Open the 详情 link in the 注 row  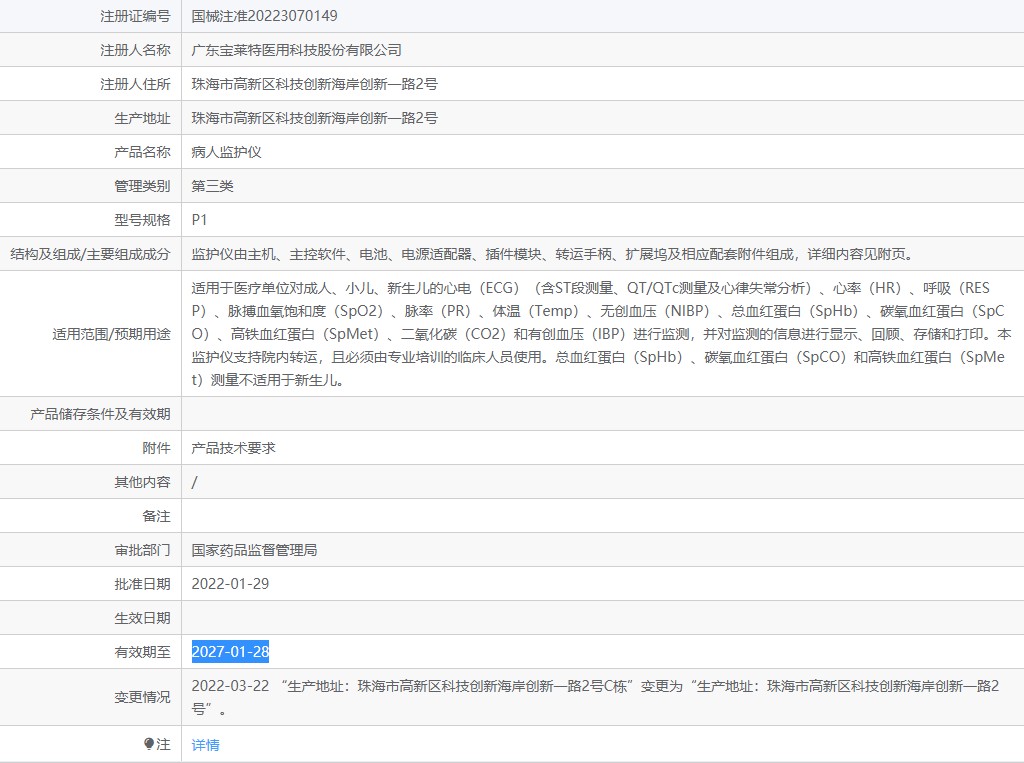point(205,745)
